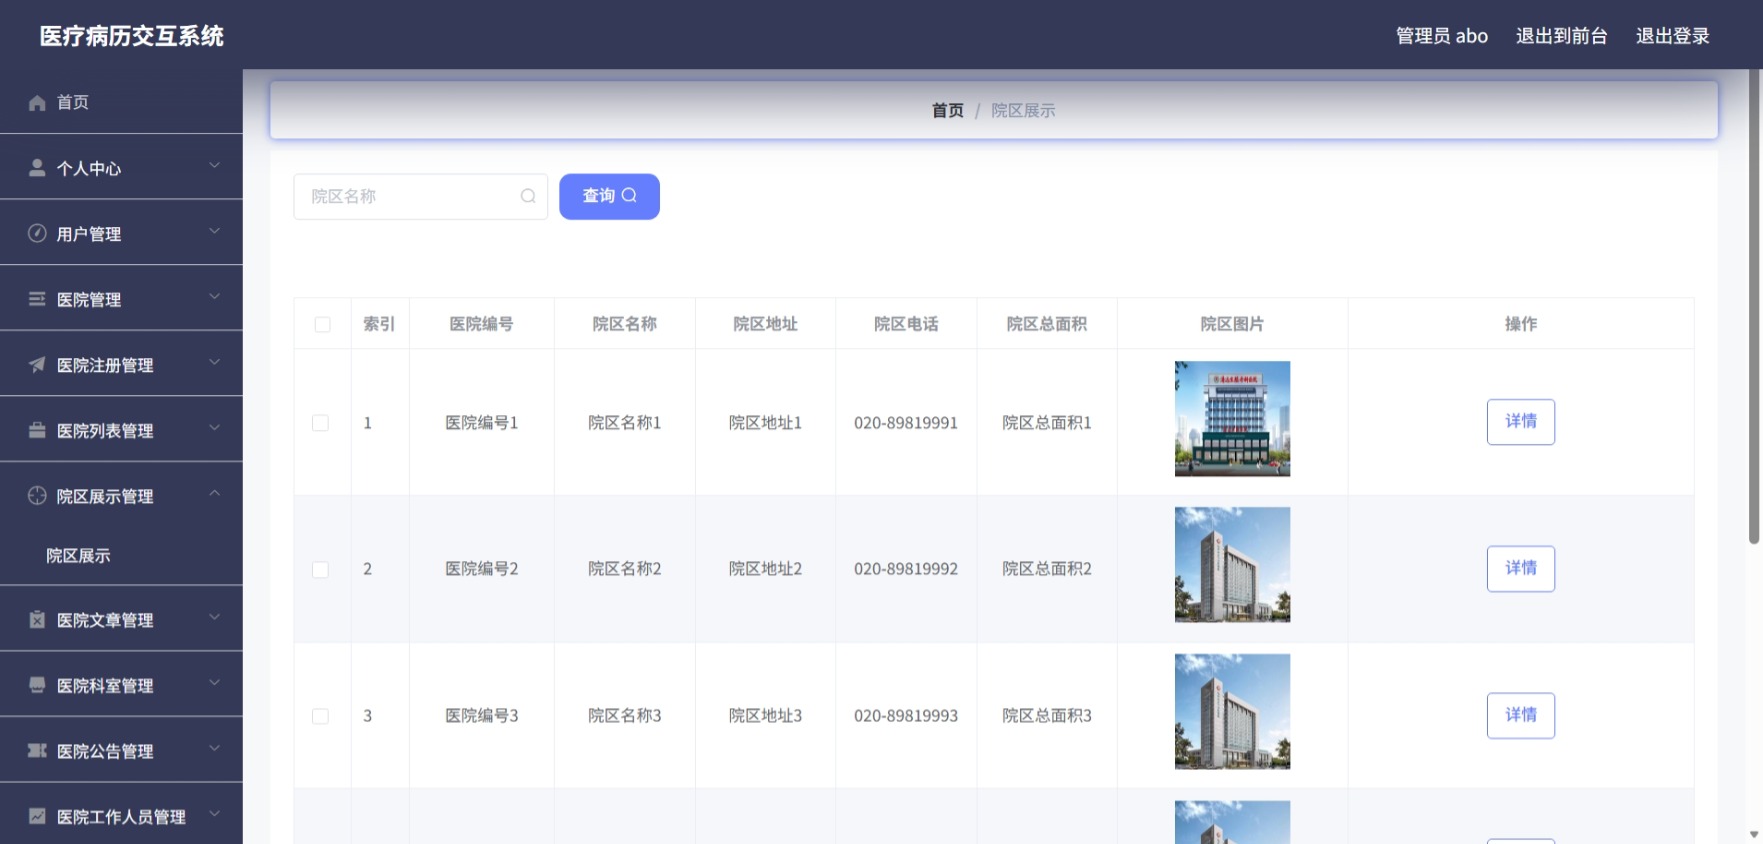Open the 院区展示 submenu item
Screen dimensions: 1763x844
coord(121,555)
